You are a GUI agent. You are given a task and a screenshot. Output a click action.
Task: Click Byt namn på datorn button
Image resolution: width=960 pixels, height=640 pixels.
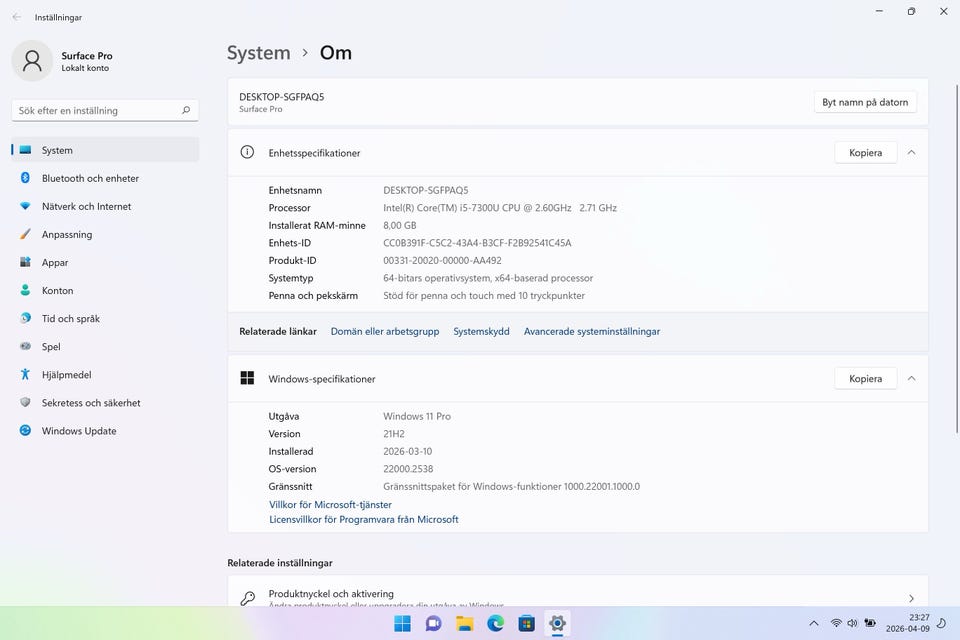865,102
